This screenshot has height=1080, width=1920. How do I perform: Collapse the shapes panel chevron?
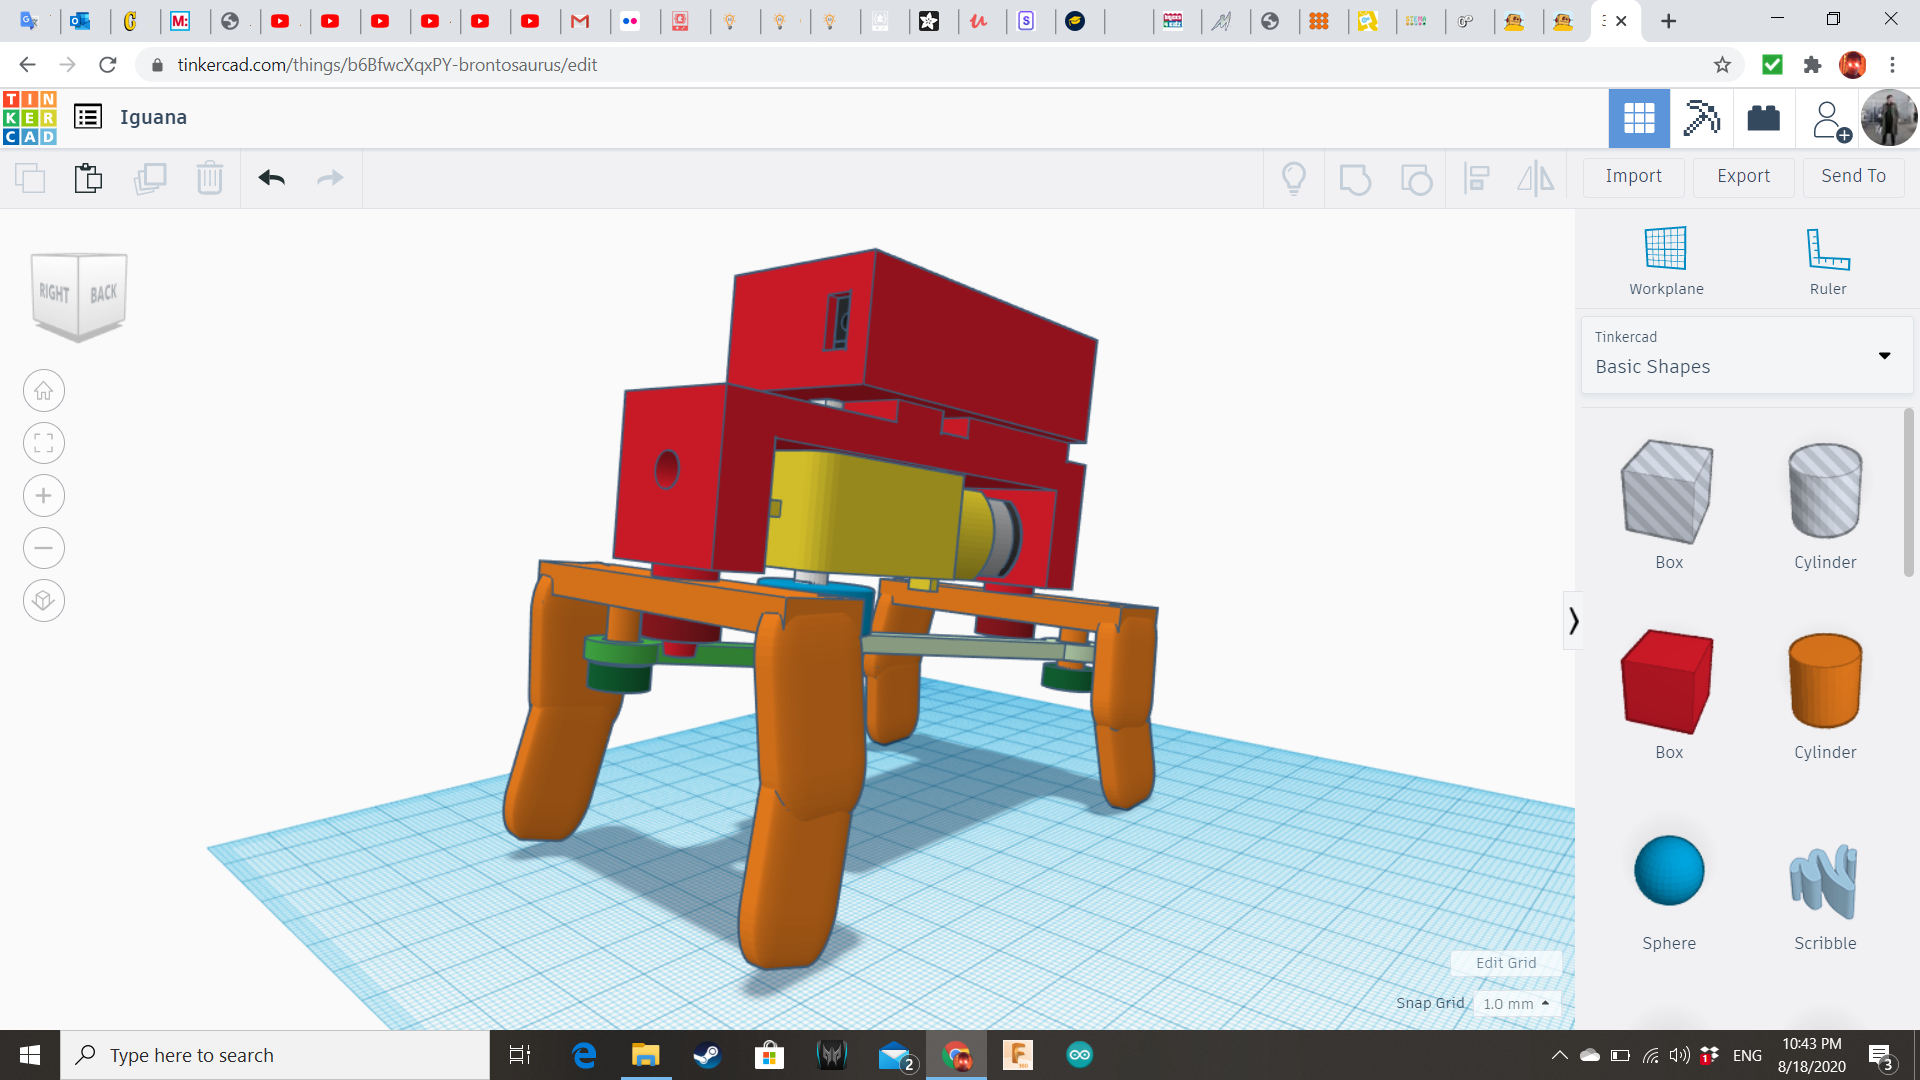(x=1573, y=621)
